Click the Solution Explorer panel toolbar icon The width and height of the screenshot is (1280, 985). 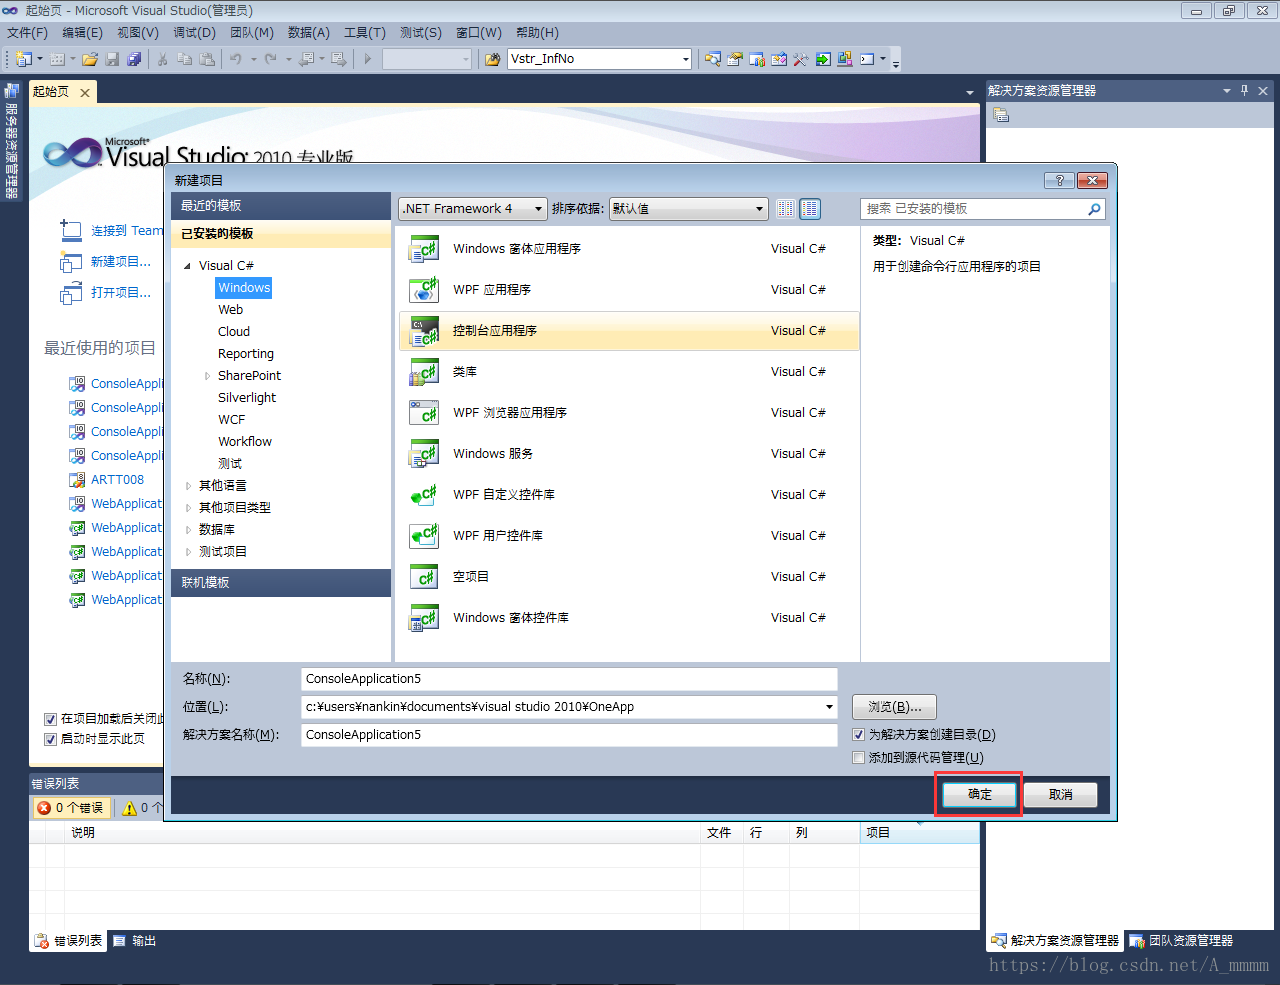pos(1001,115)
